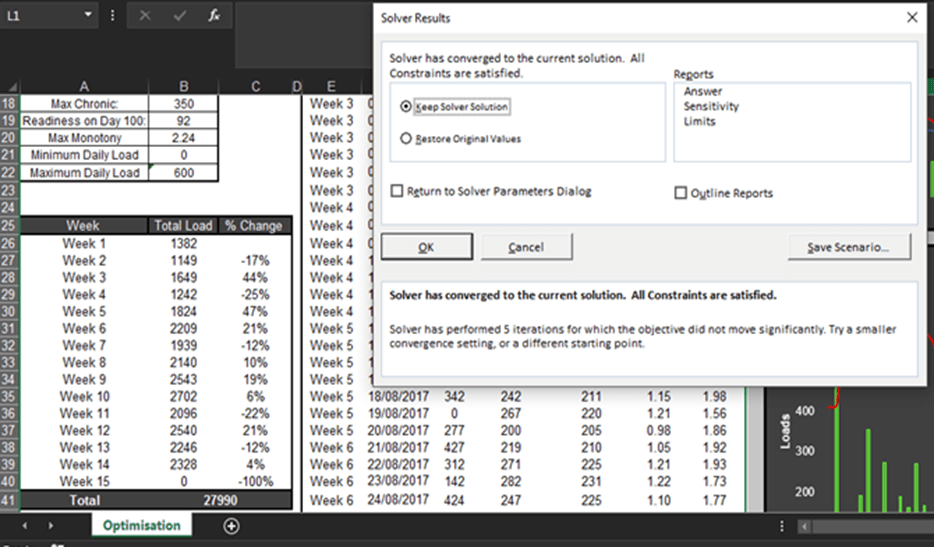Add a new sheet with plus icon

(x=231, y=526)
